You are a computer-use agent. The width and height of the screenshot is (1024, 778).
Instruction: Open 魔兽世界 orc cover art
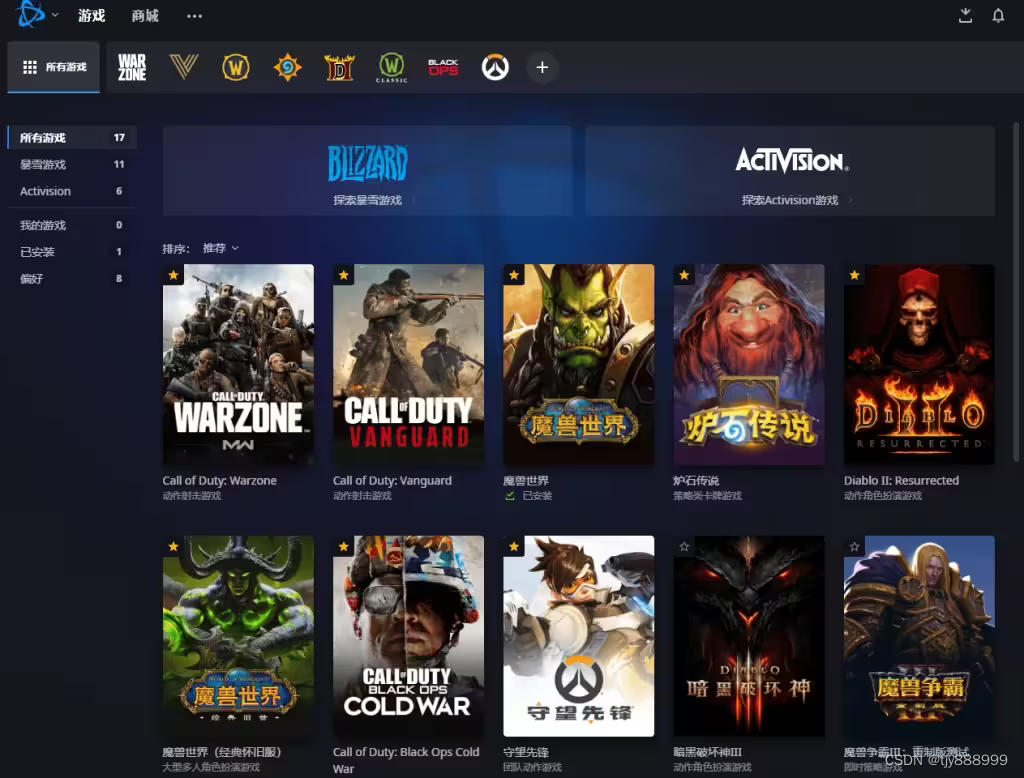point(579,365)
